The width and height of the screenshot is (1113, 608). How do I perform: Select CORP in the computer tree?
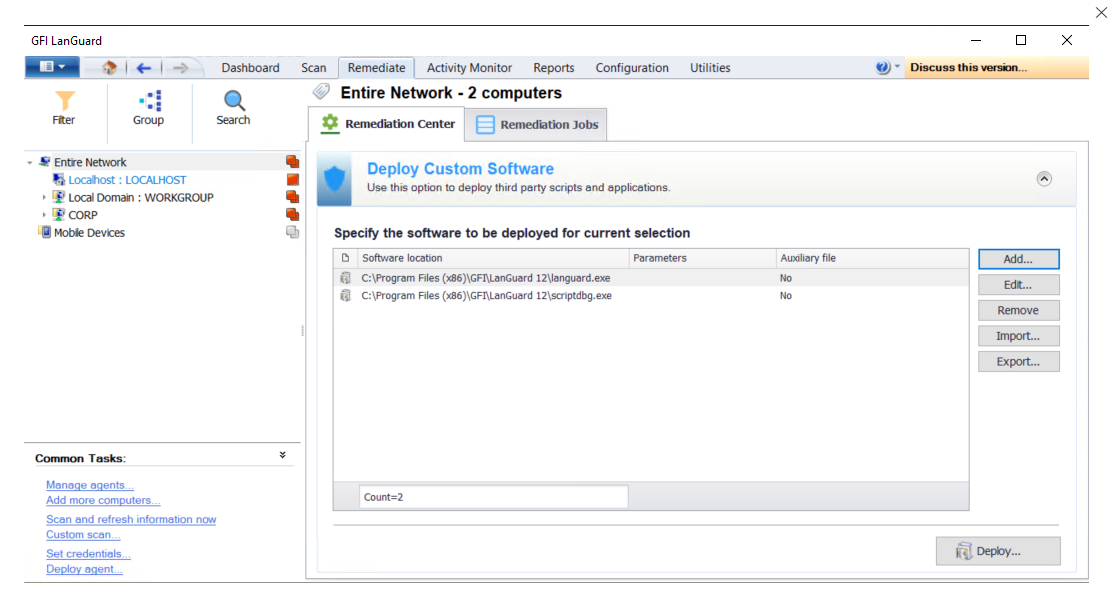point(82,215)
